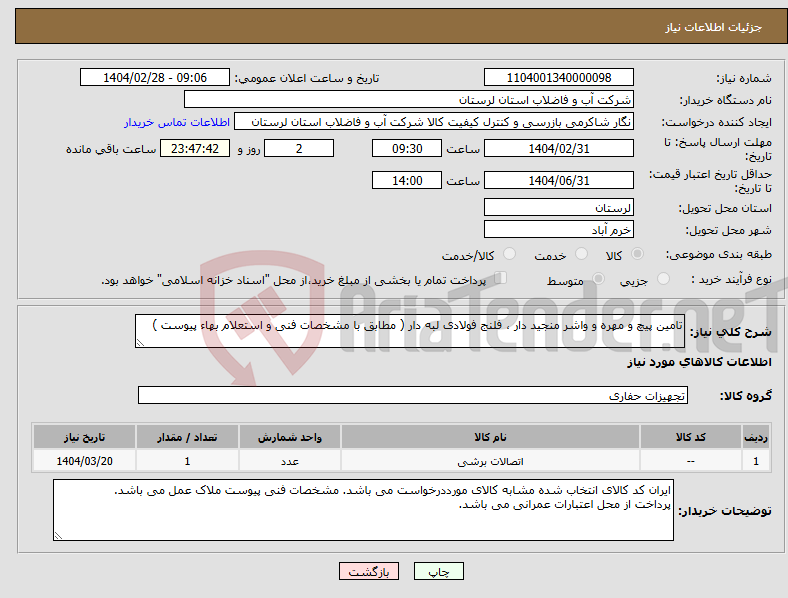The height and width of the screenshot is (598, 788).
Task: Select the جزیی purchase type radio
Action: (x=663, y=278)
